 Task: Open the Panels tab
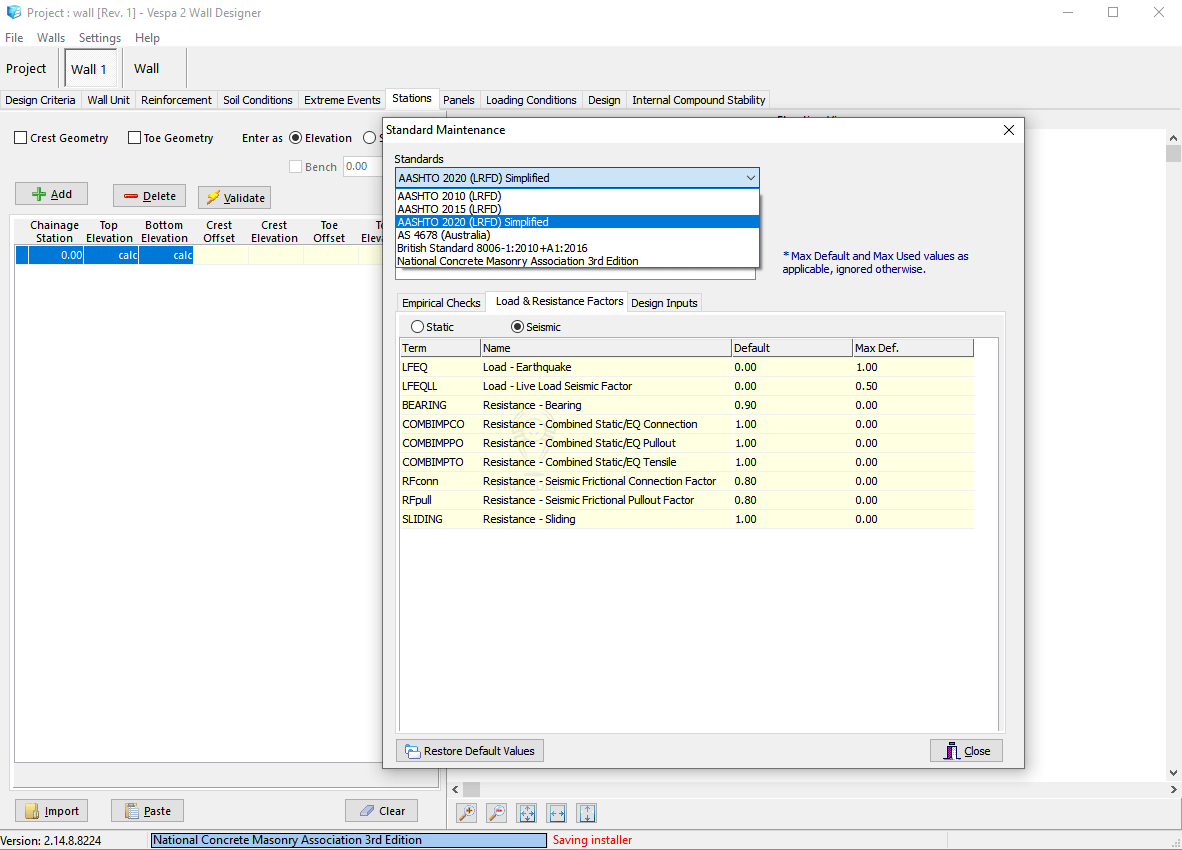tap(458, 100)
